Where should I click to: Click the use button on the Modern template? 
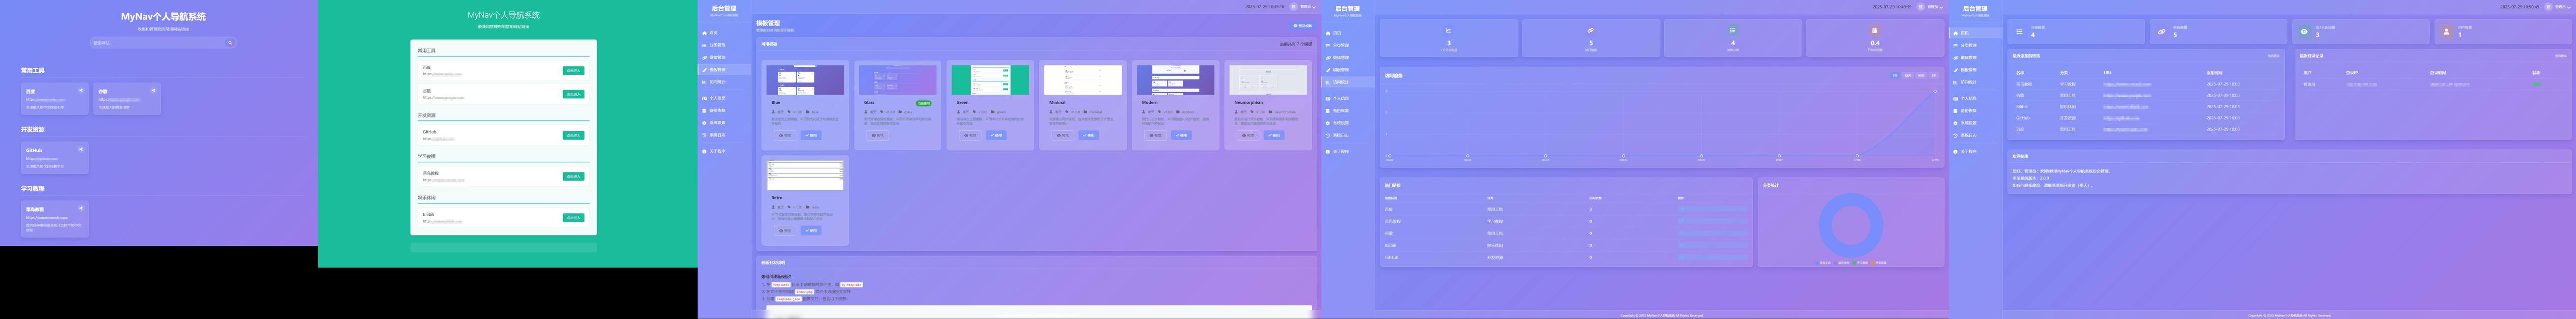point(1182,135)
